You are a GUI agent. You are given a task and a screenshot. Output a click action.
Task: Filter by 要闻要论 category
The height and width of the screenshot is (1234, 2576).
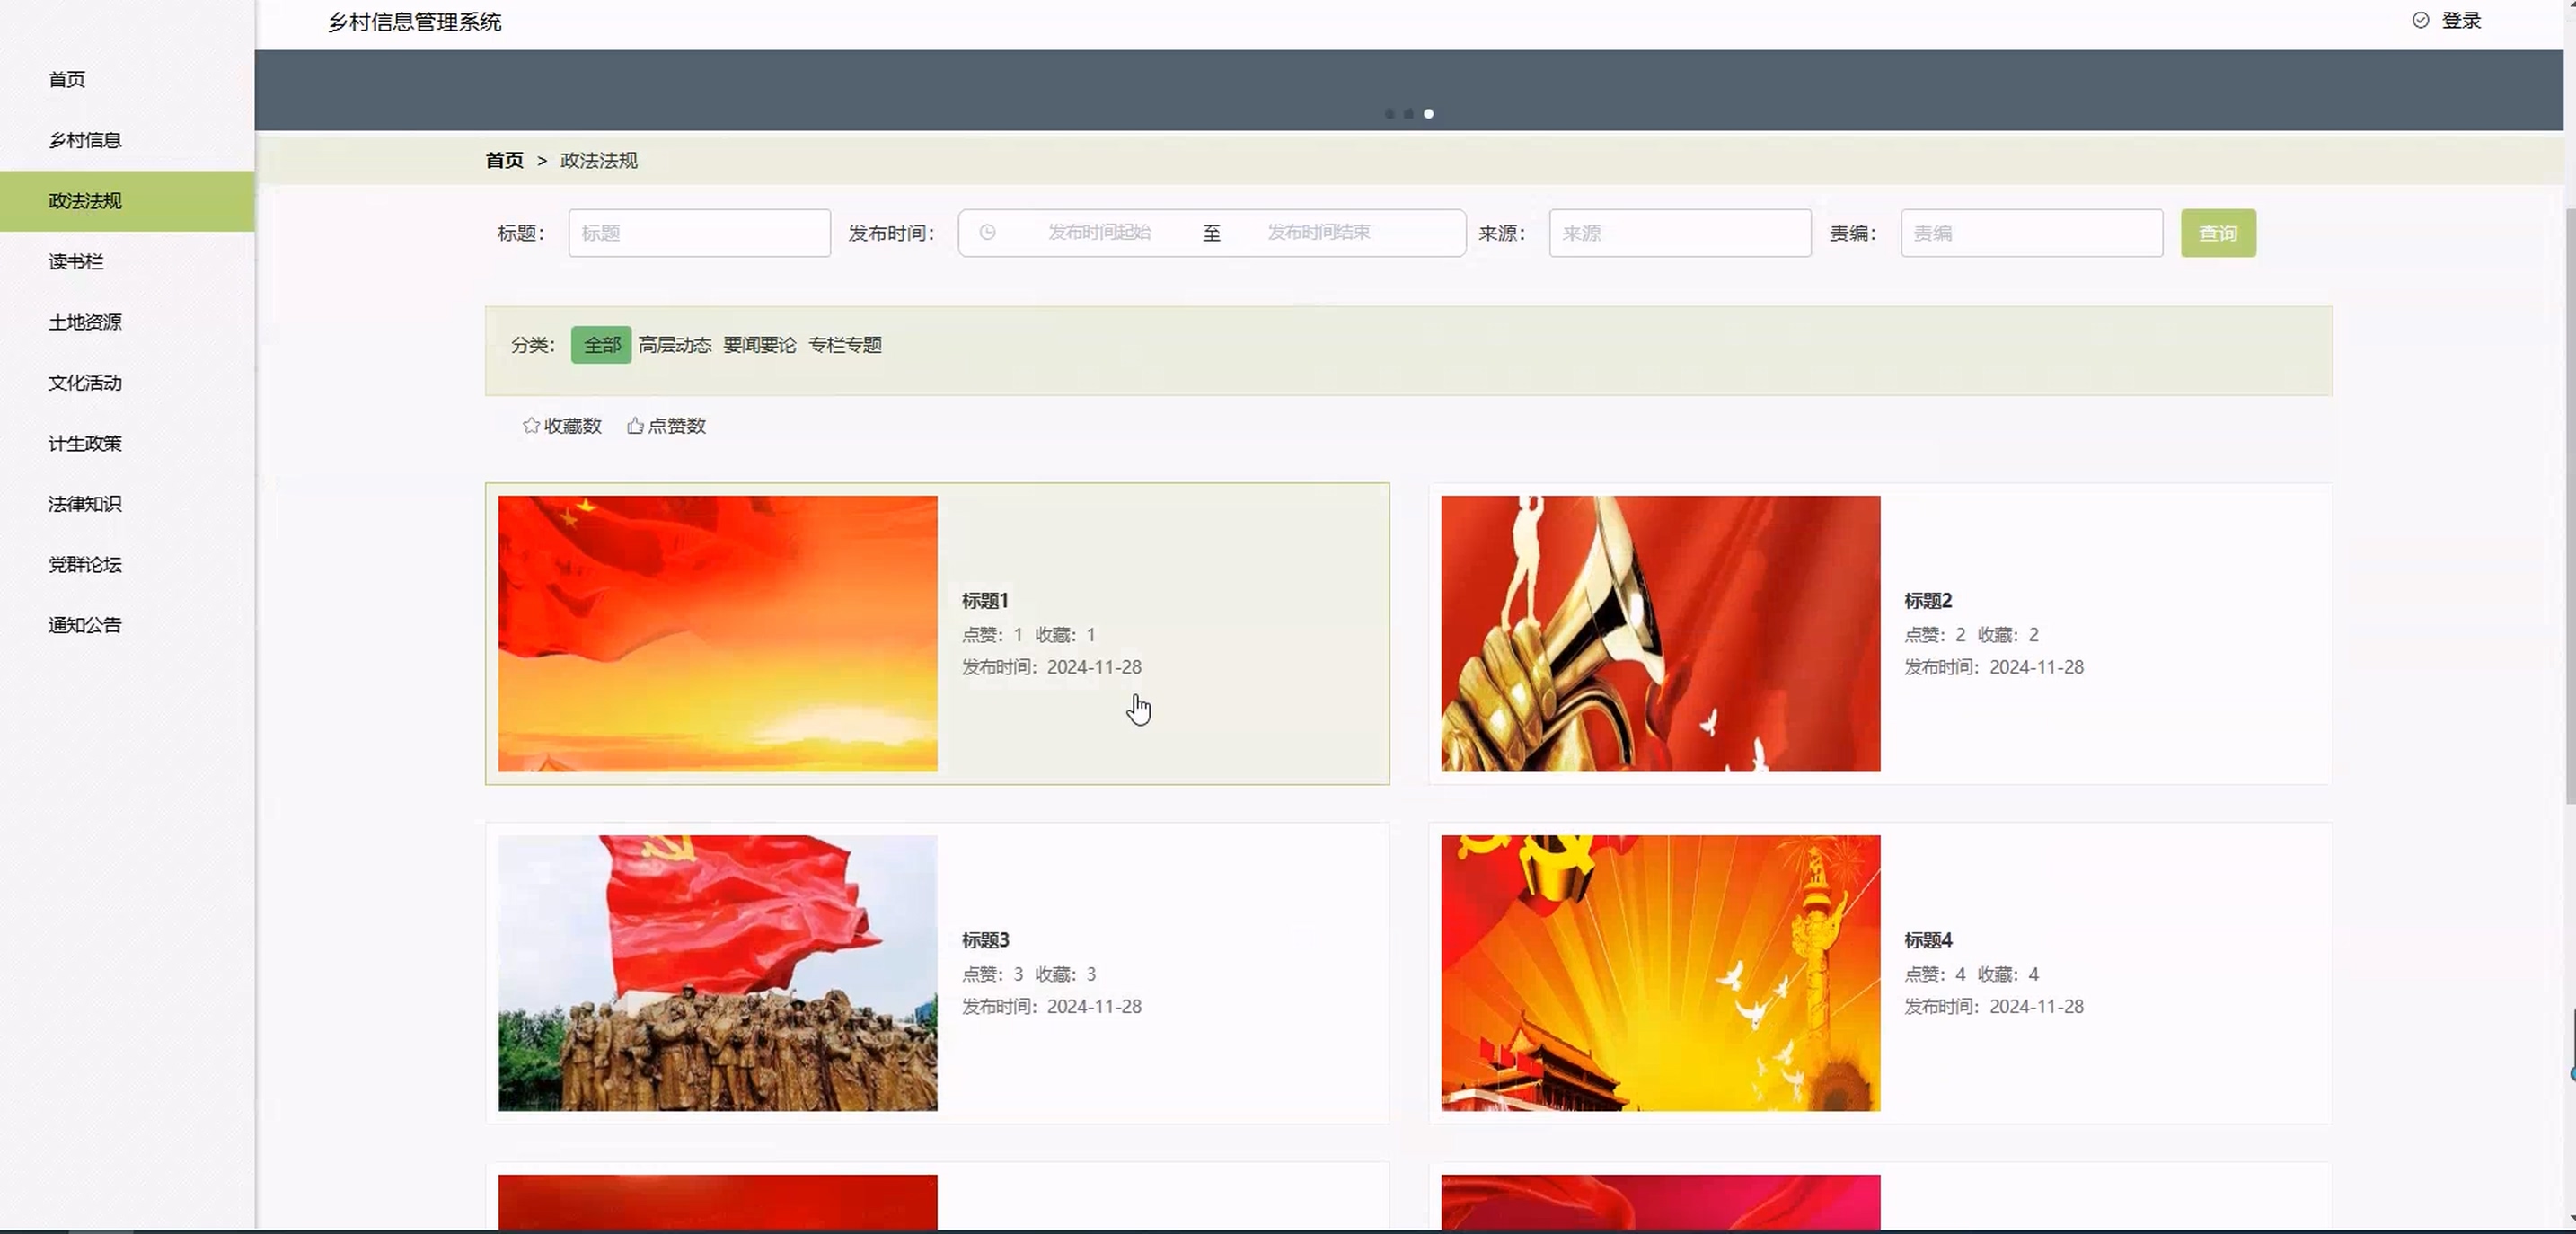coord(760,345)
